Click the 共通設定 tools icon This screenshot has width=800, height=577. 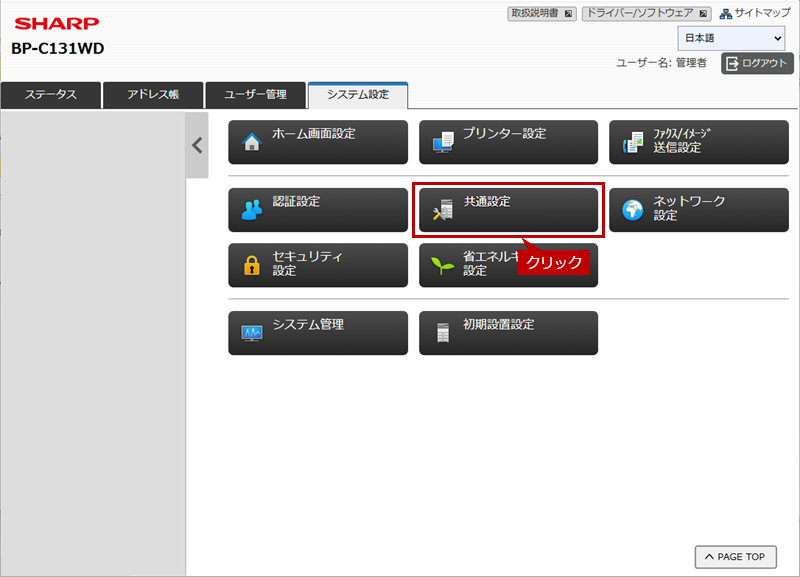tap(442, 209)
